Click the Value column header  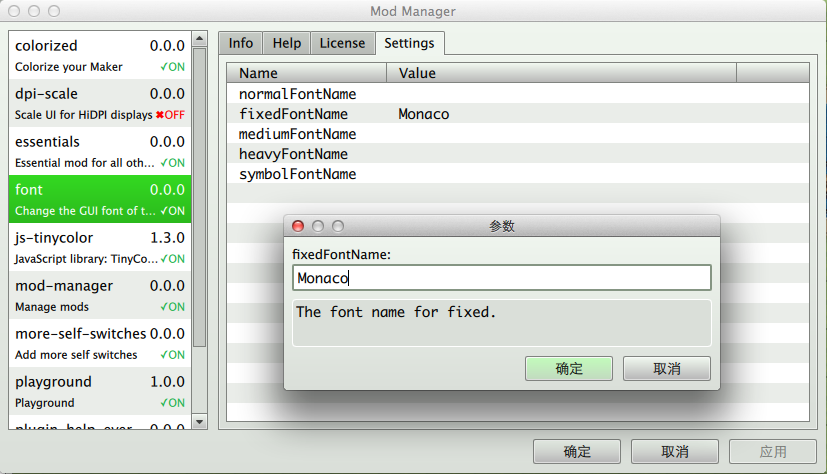[561, 73]
